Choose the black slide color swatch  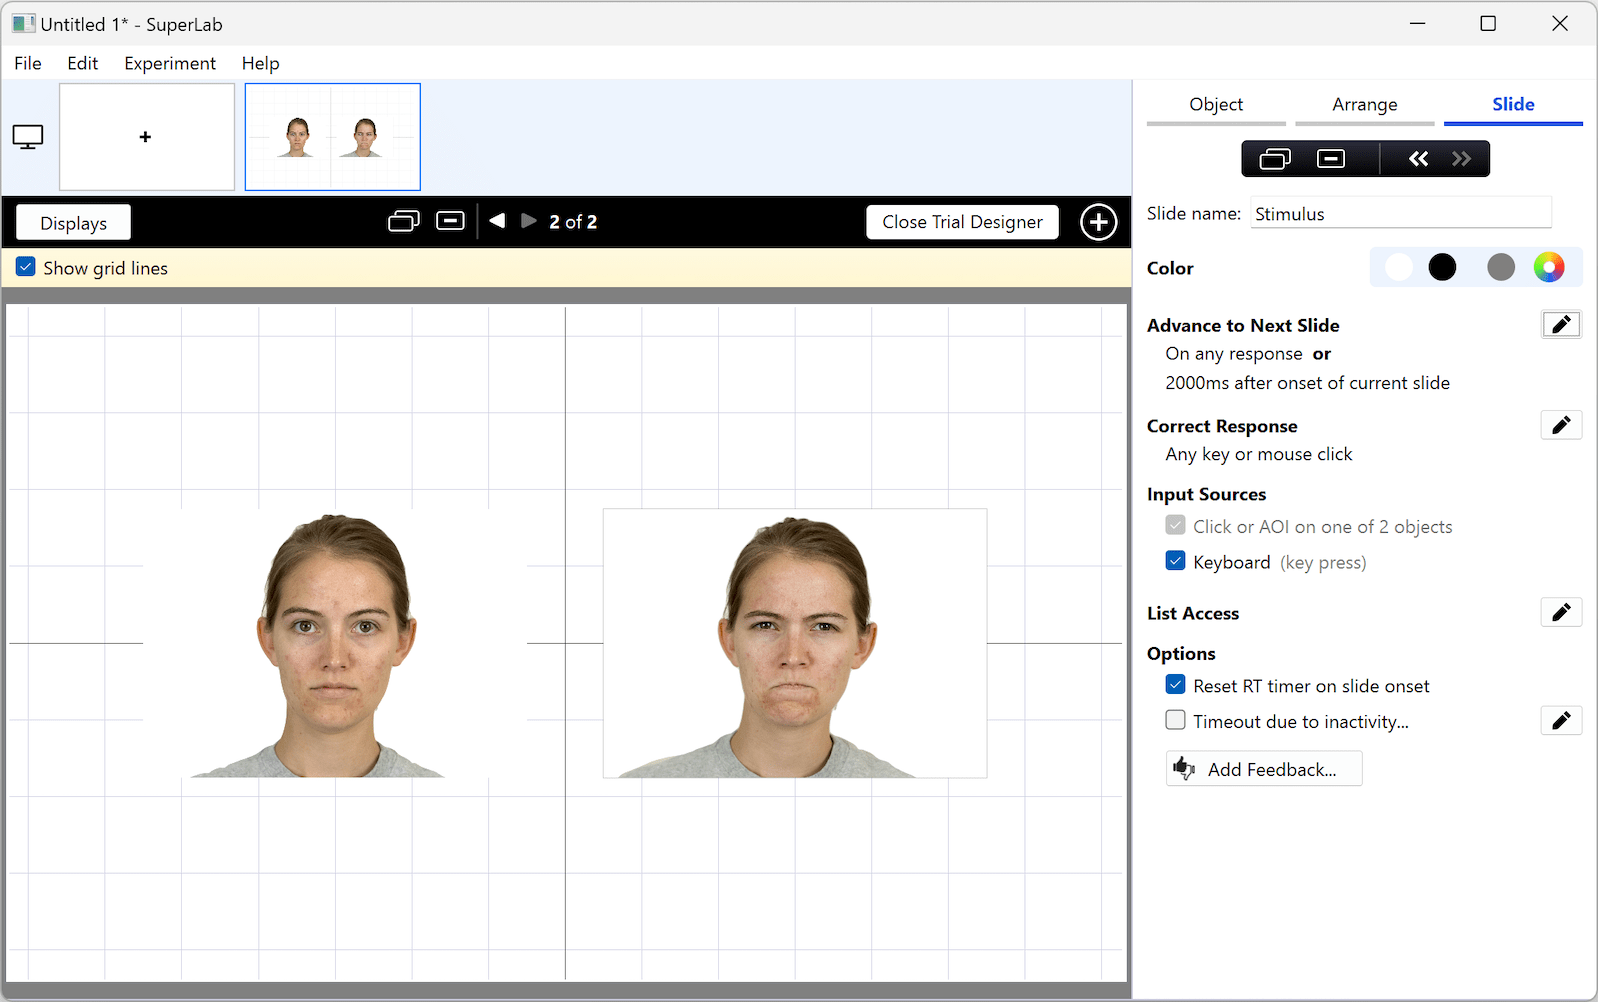(1442, 267)
